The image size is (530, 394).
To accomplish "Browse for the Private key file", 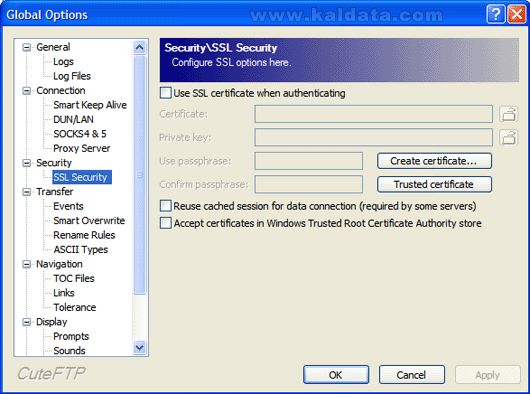I will pos(509,138).
